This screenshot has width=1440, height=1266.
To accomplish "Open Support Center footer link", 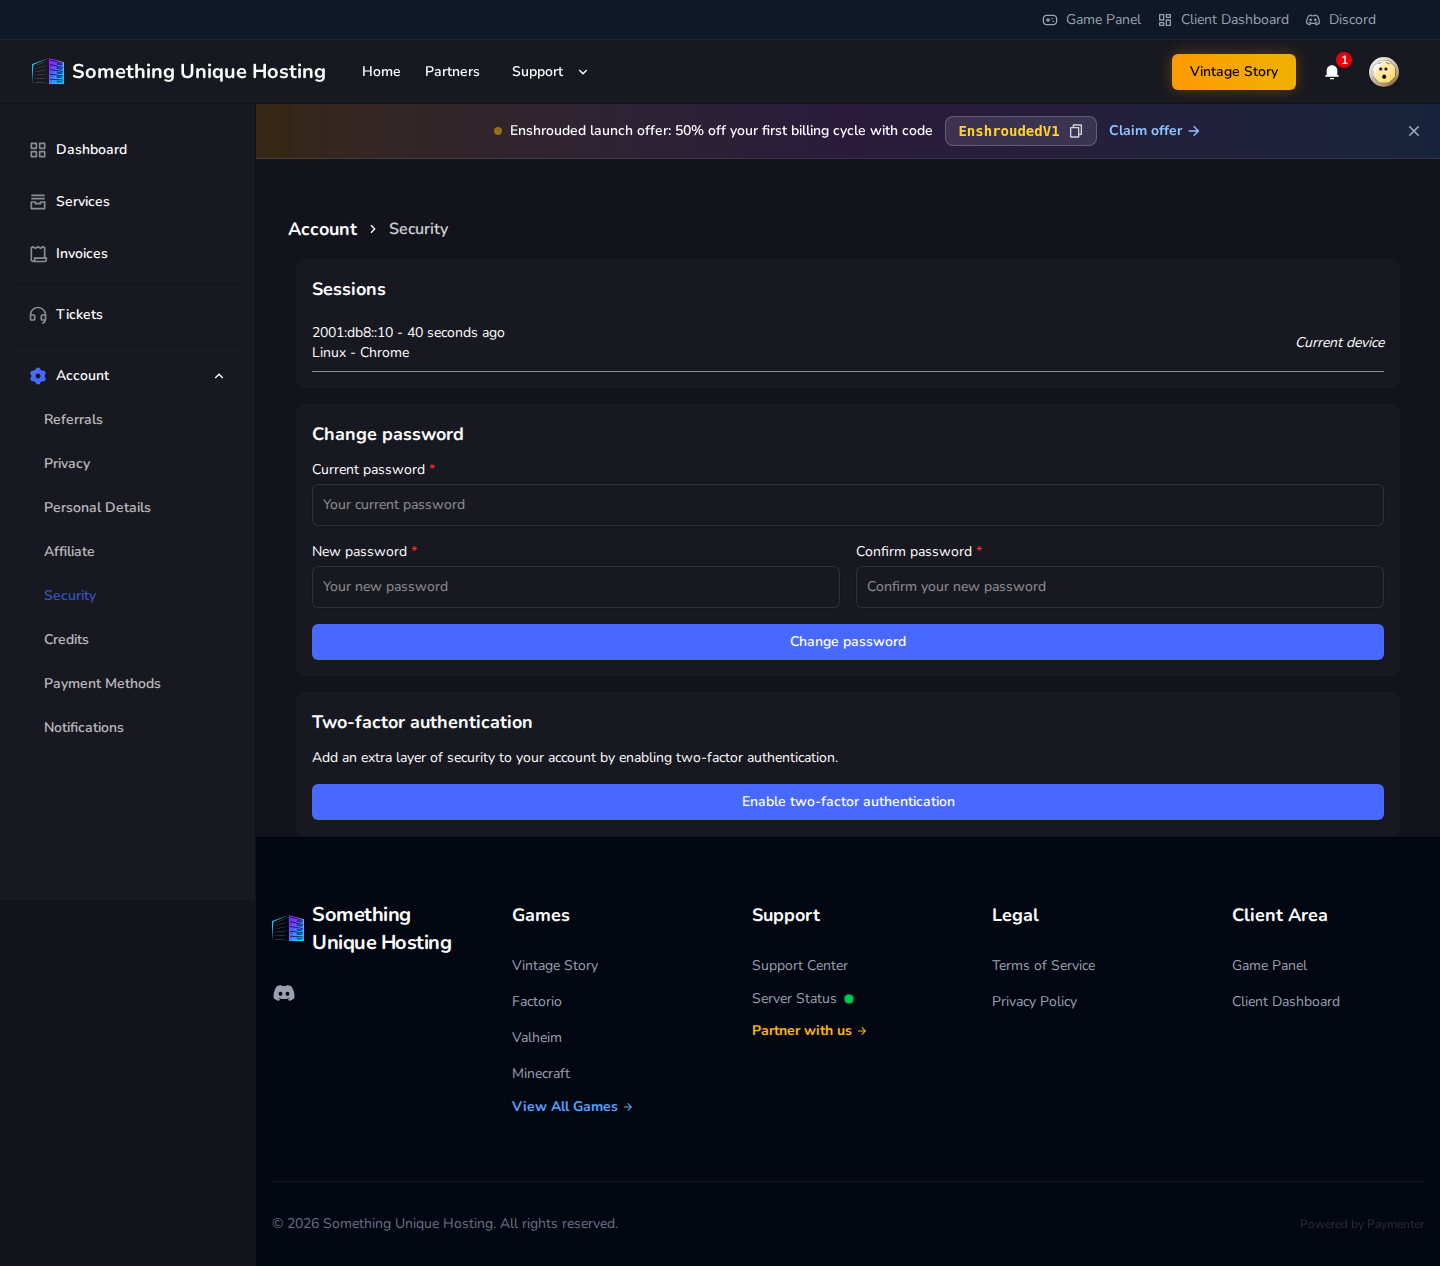I will pyautogui.click(x=800, y=966).
